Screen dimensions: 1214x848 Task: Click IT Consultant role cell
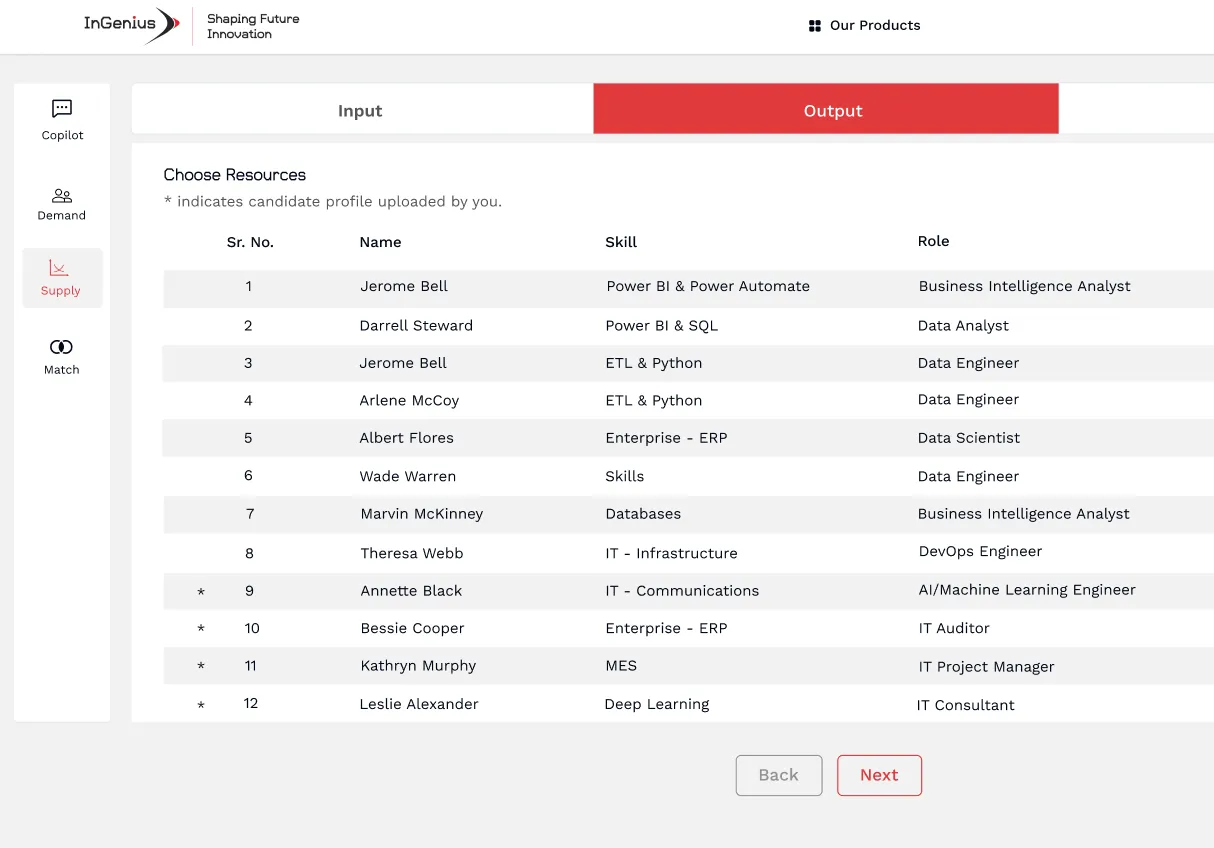coord(965,705)
